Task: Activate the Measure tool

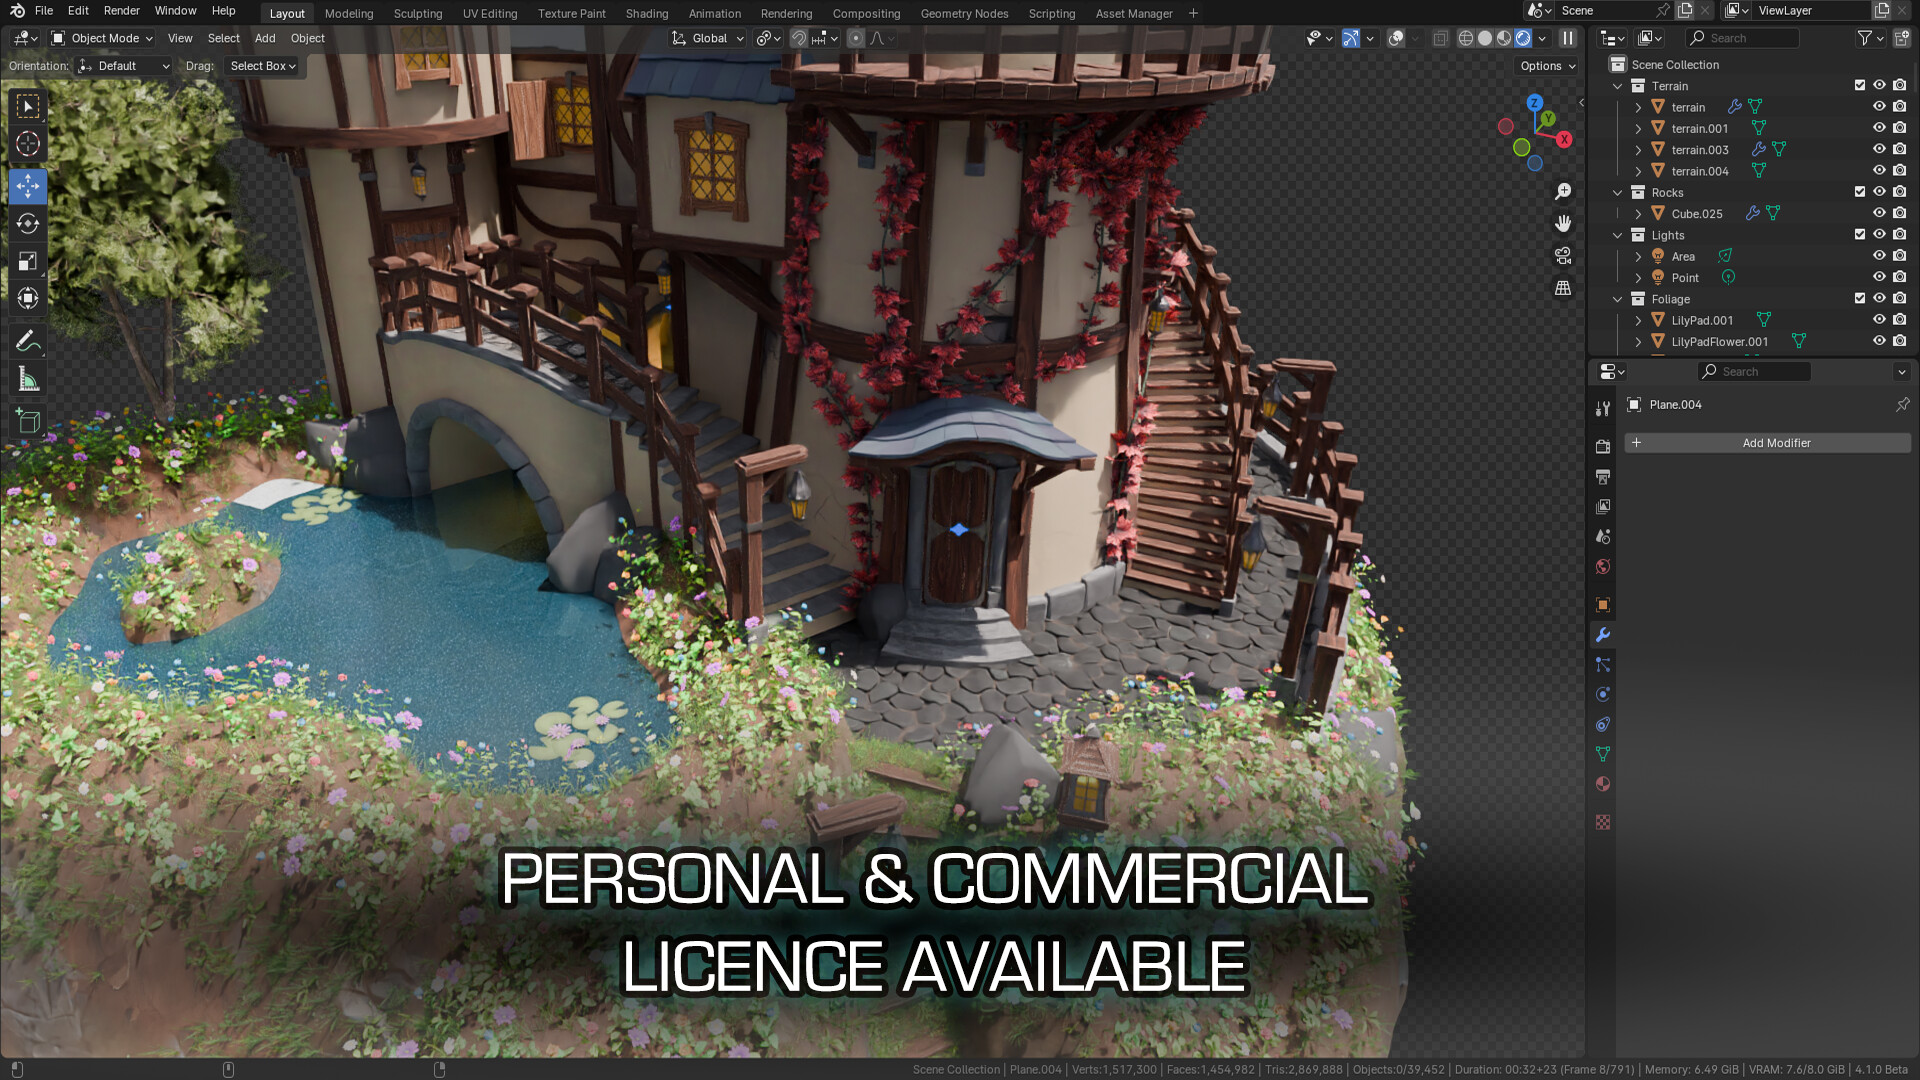Action: [x=28, y=378]
